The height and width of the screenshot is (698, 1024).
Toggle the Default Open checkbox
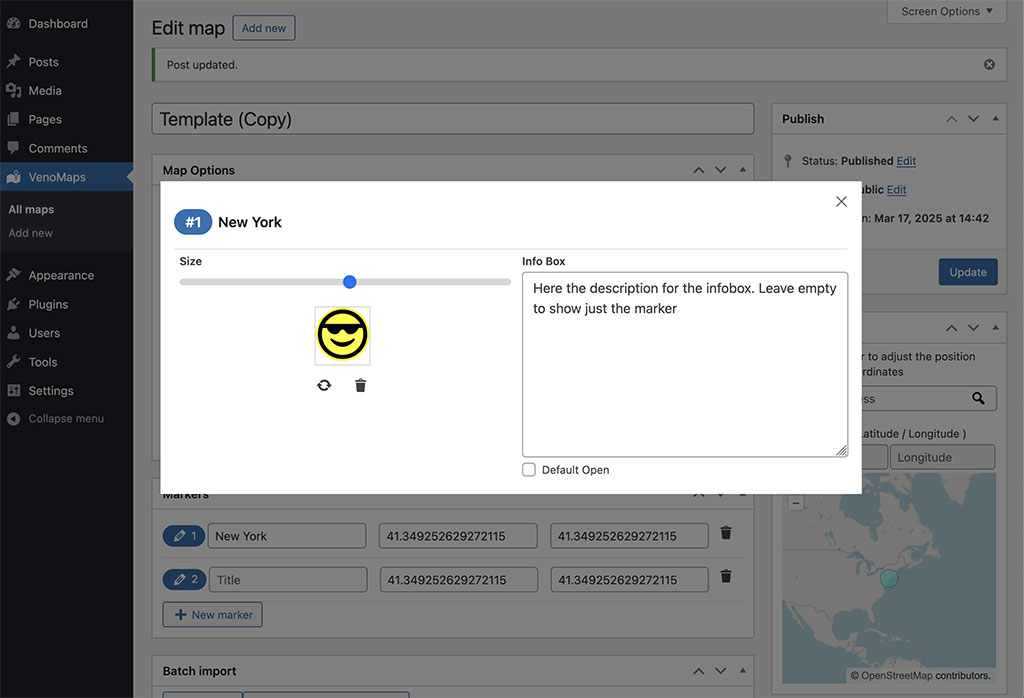(529, 469)
